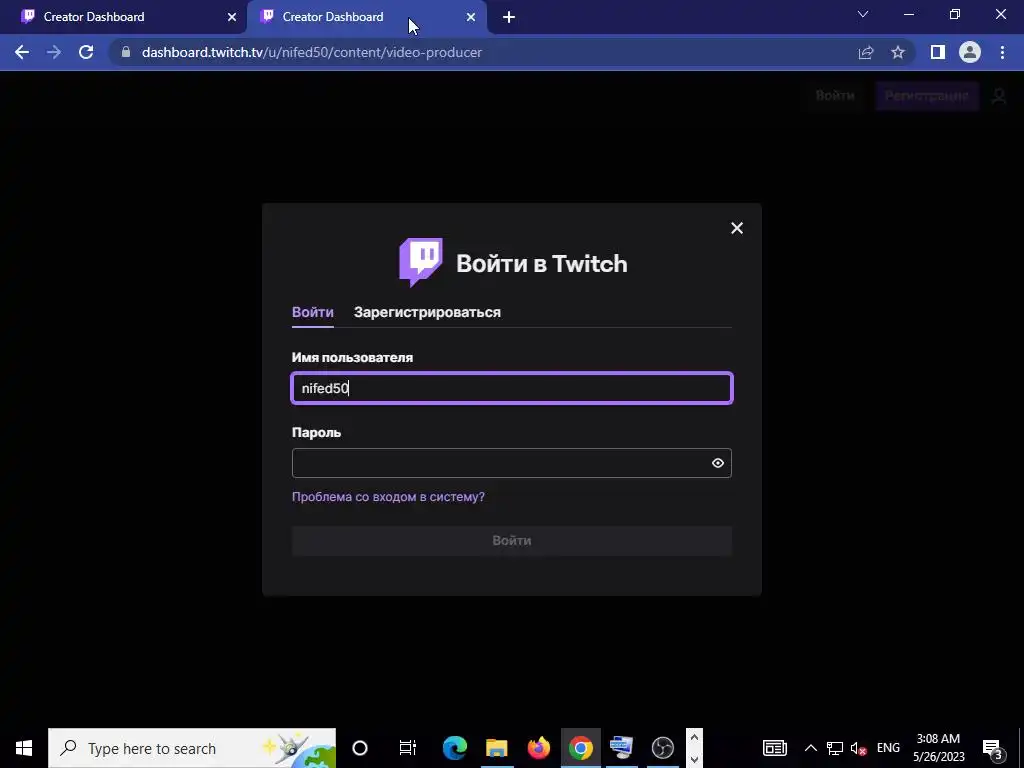Click the dimmed Войти button in top bar
Viewport: 1024px width, 768px height.
(835, 96)
